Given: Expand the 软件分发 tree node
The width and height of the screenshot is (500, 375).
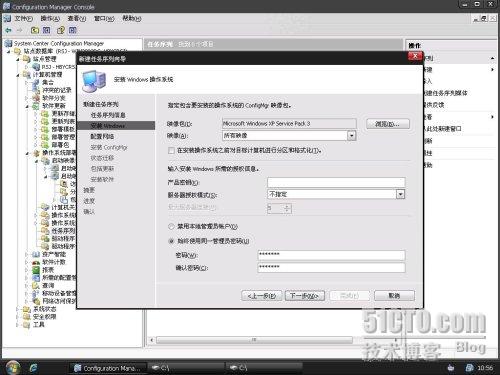Looking at the screenshot, I should (x=27, y=98).
